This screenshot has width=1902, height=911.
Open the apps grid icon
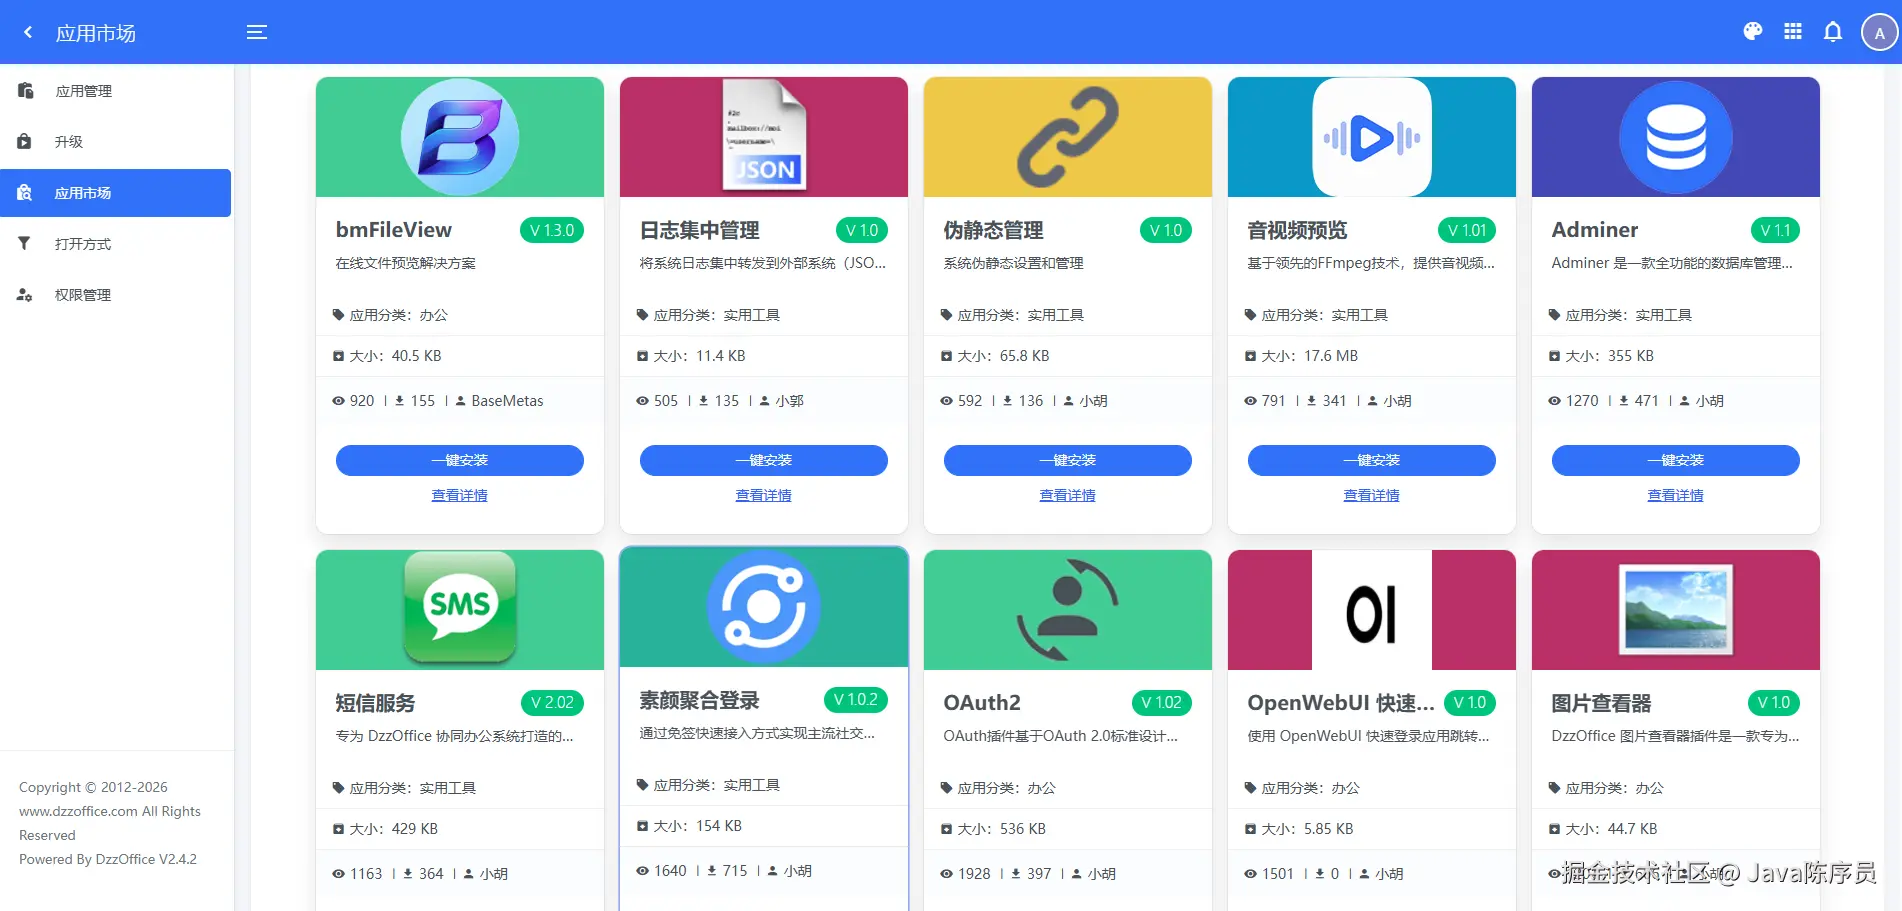[1793, 32]
